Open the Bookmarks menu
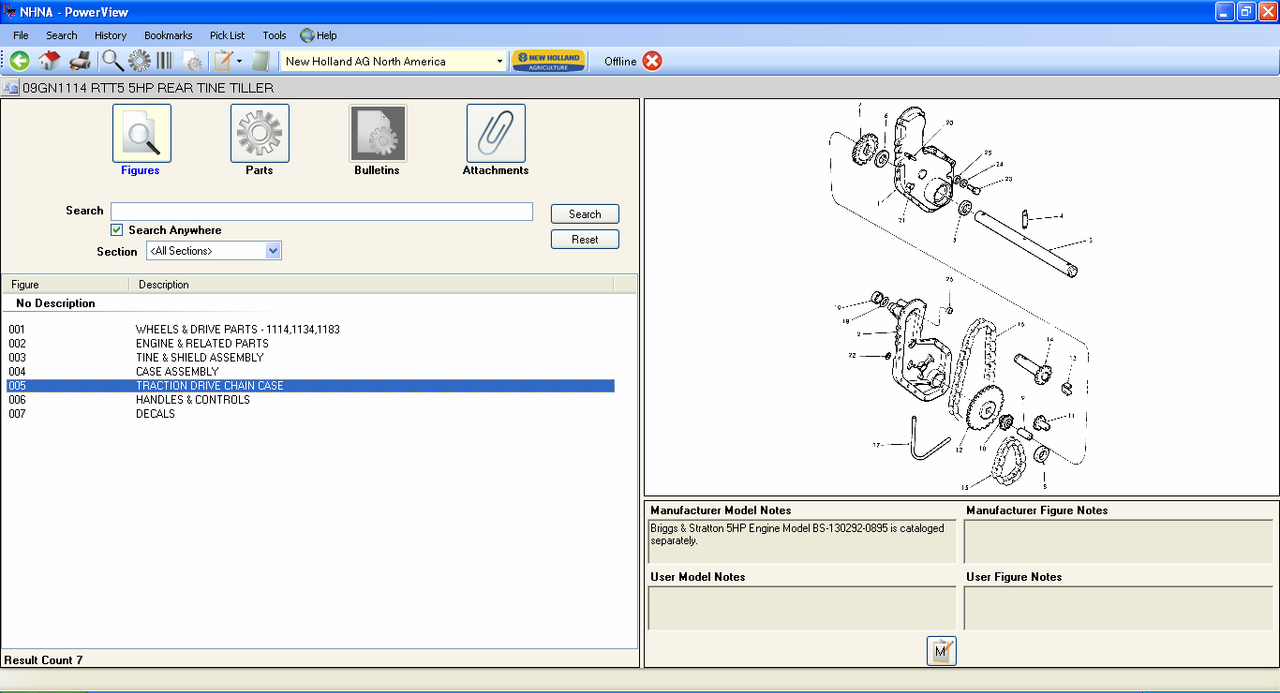Screen dimensions: 1280x693 point(168,35)
